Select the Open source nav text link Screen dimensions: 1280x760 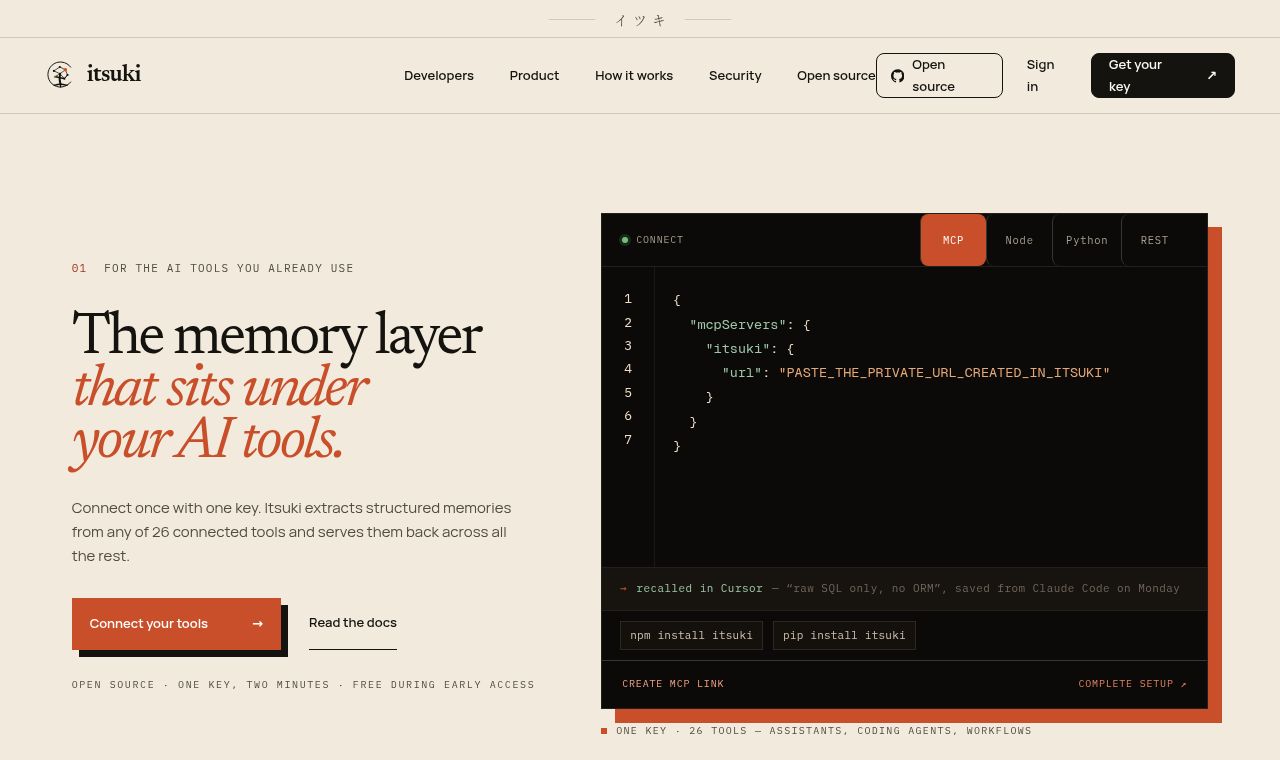[836, 76]
